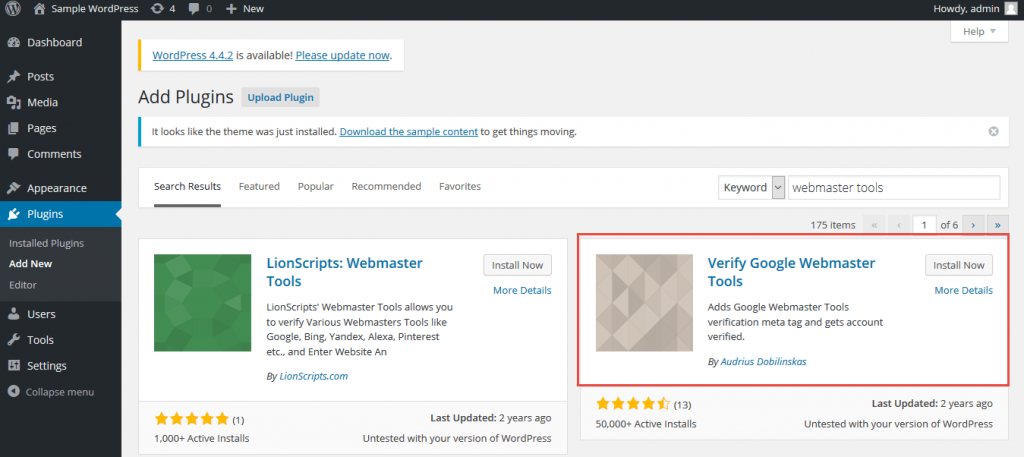This screenshot has height=457, width=1024.
Task: Click the Upload Plugin button
Action: [x=280, y=98]
